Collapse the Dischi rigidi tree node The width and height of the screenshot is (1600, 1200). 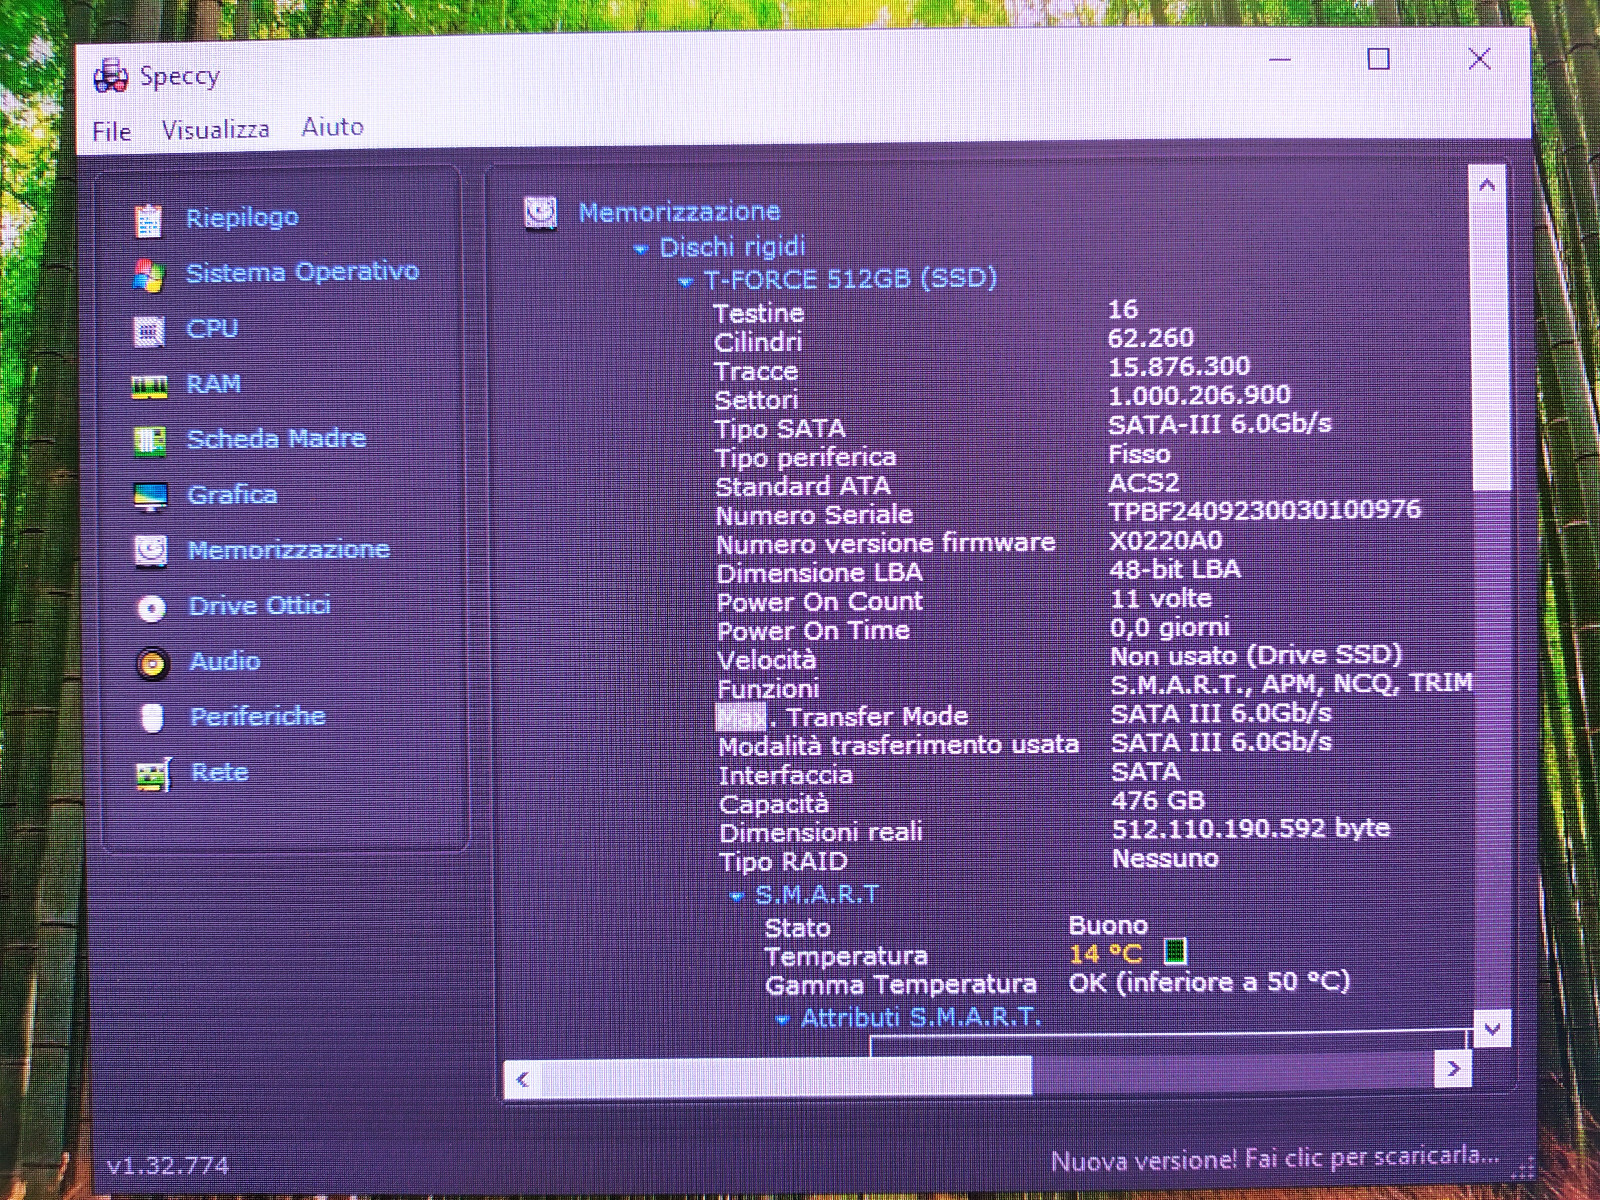click(641, 249)
